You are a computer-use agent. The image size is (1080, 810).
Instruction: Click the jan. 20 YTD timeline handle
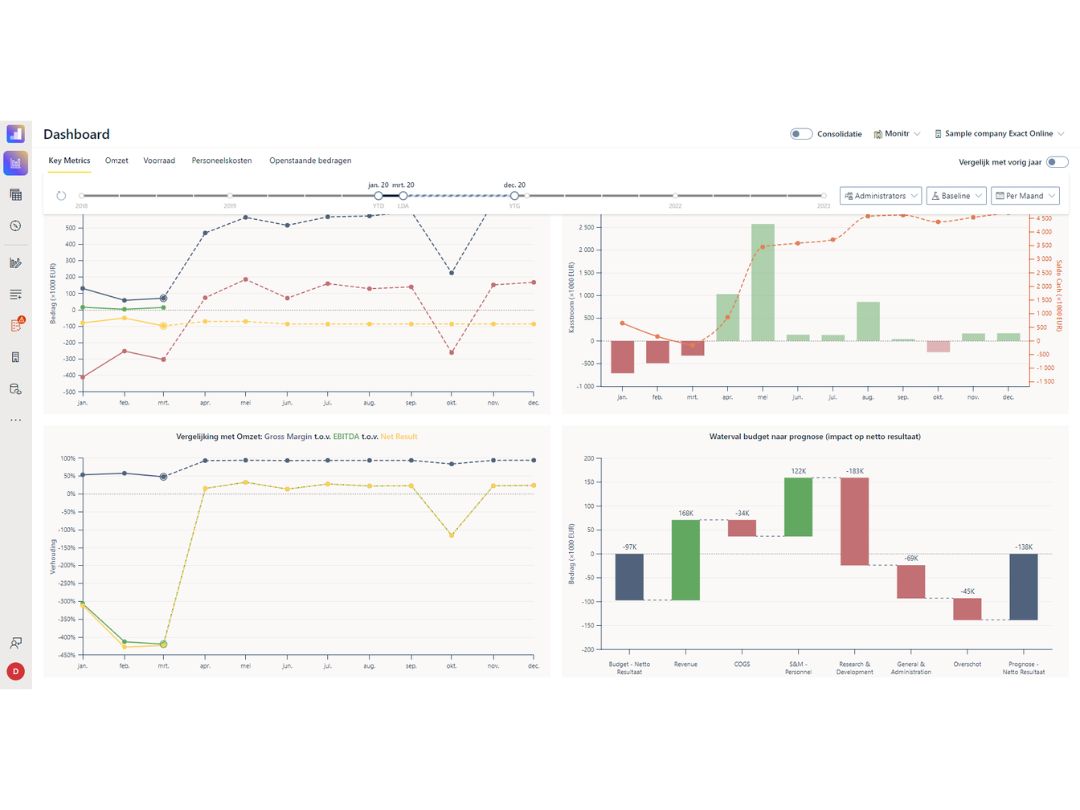pos(378,196)
